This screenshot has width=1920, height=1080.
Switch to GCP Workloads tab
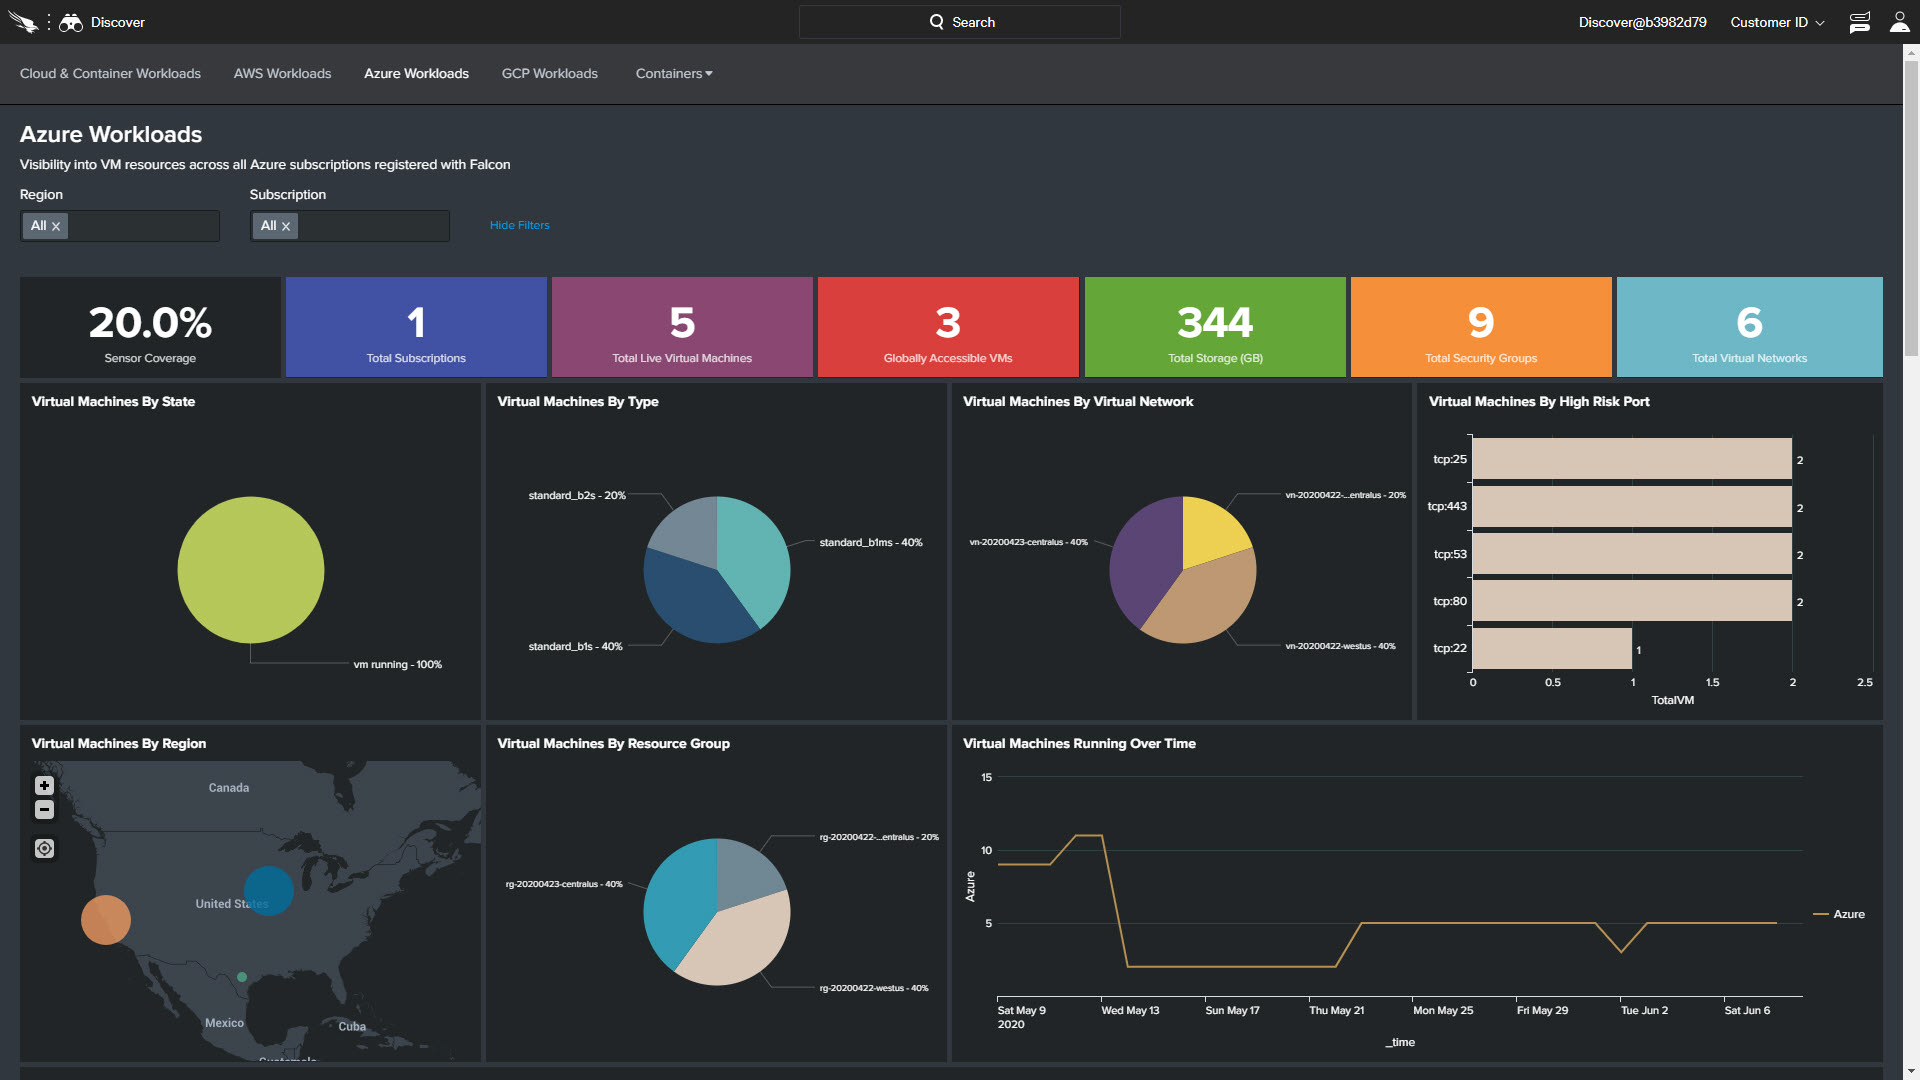click(550, 73)
